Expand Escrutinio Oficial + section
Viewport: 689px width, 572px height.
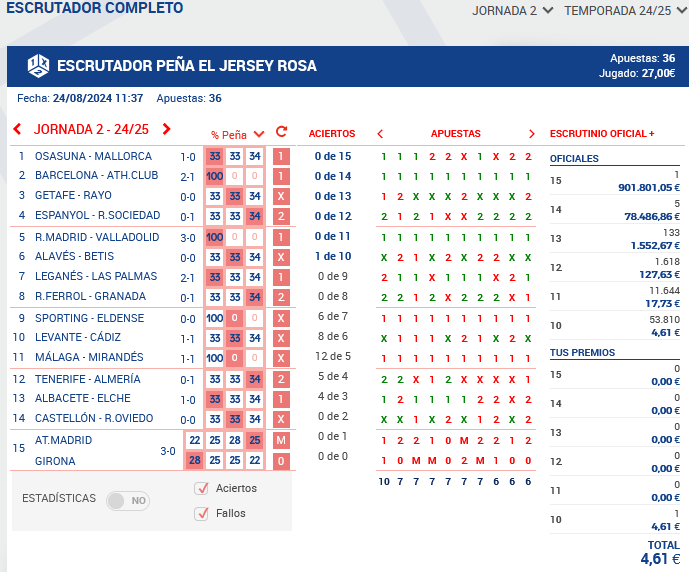[602, 134]
